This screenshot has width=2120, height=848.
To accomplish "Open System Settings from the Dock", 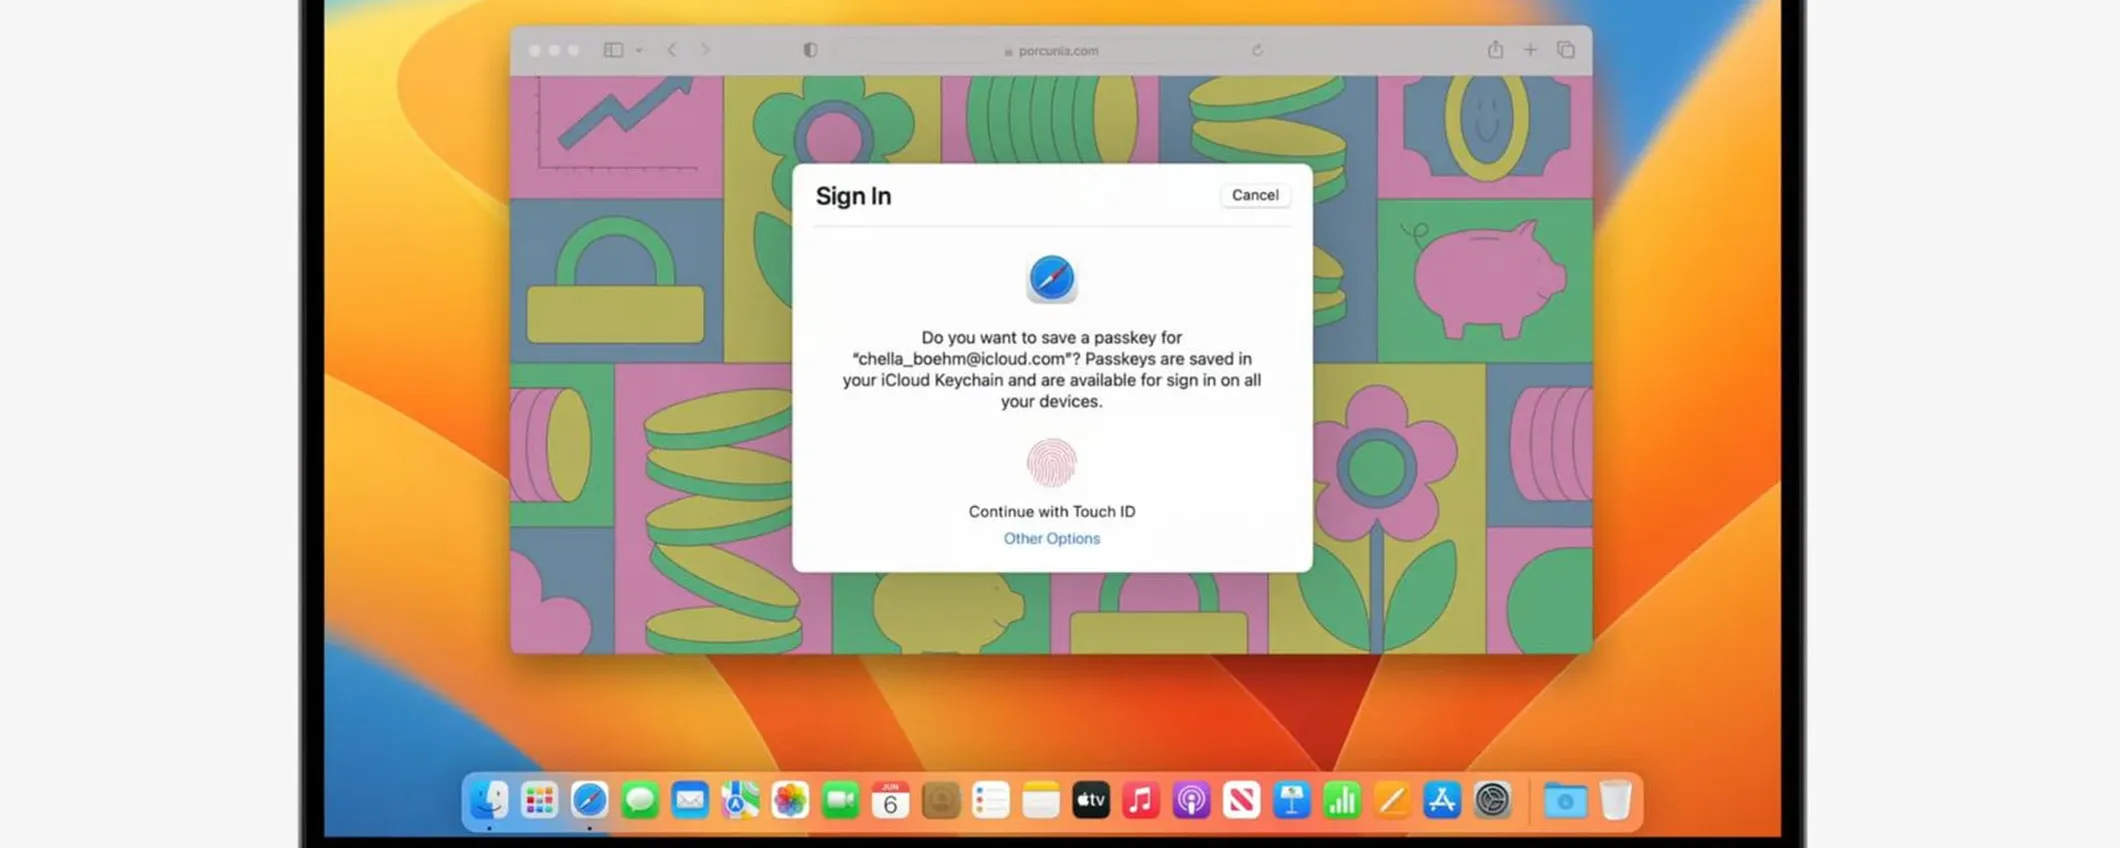I will tap(1492, 800).
